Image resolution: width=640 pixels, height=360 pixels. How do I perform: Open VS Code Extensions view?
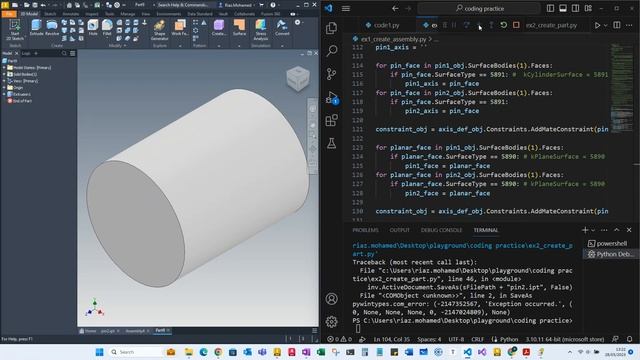click(x=331, y=120)
